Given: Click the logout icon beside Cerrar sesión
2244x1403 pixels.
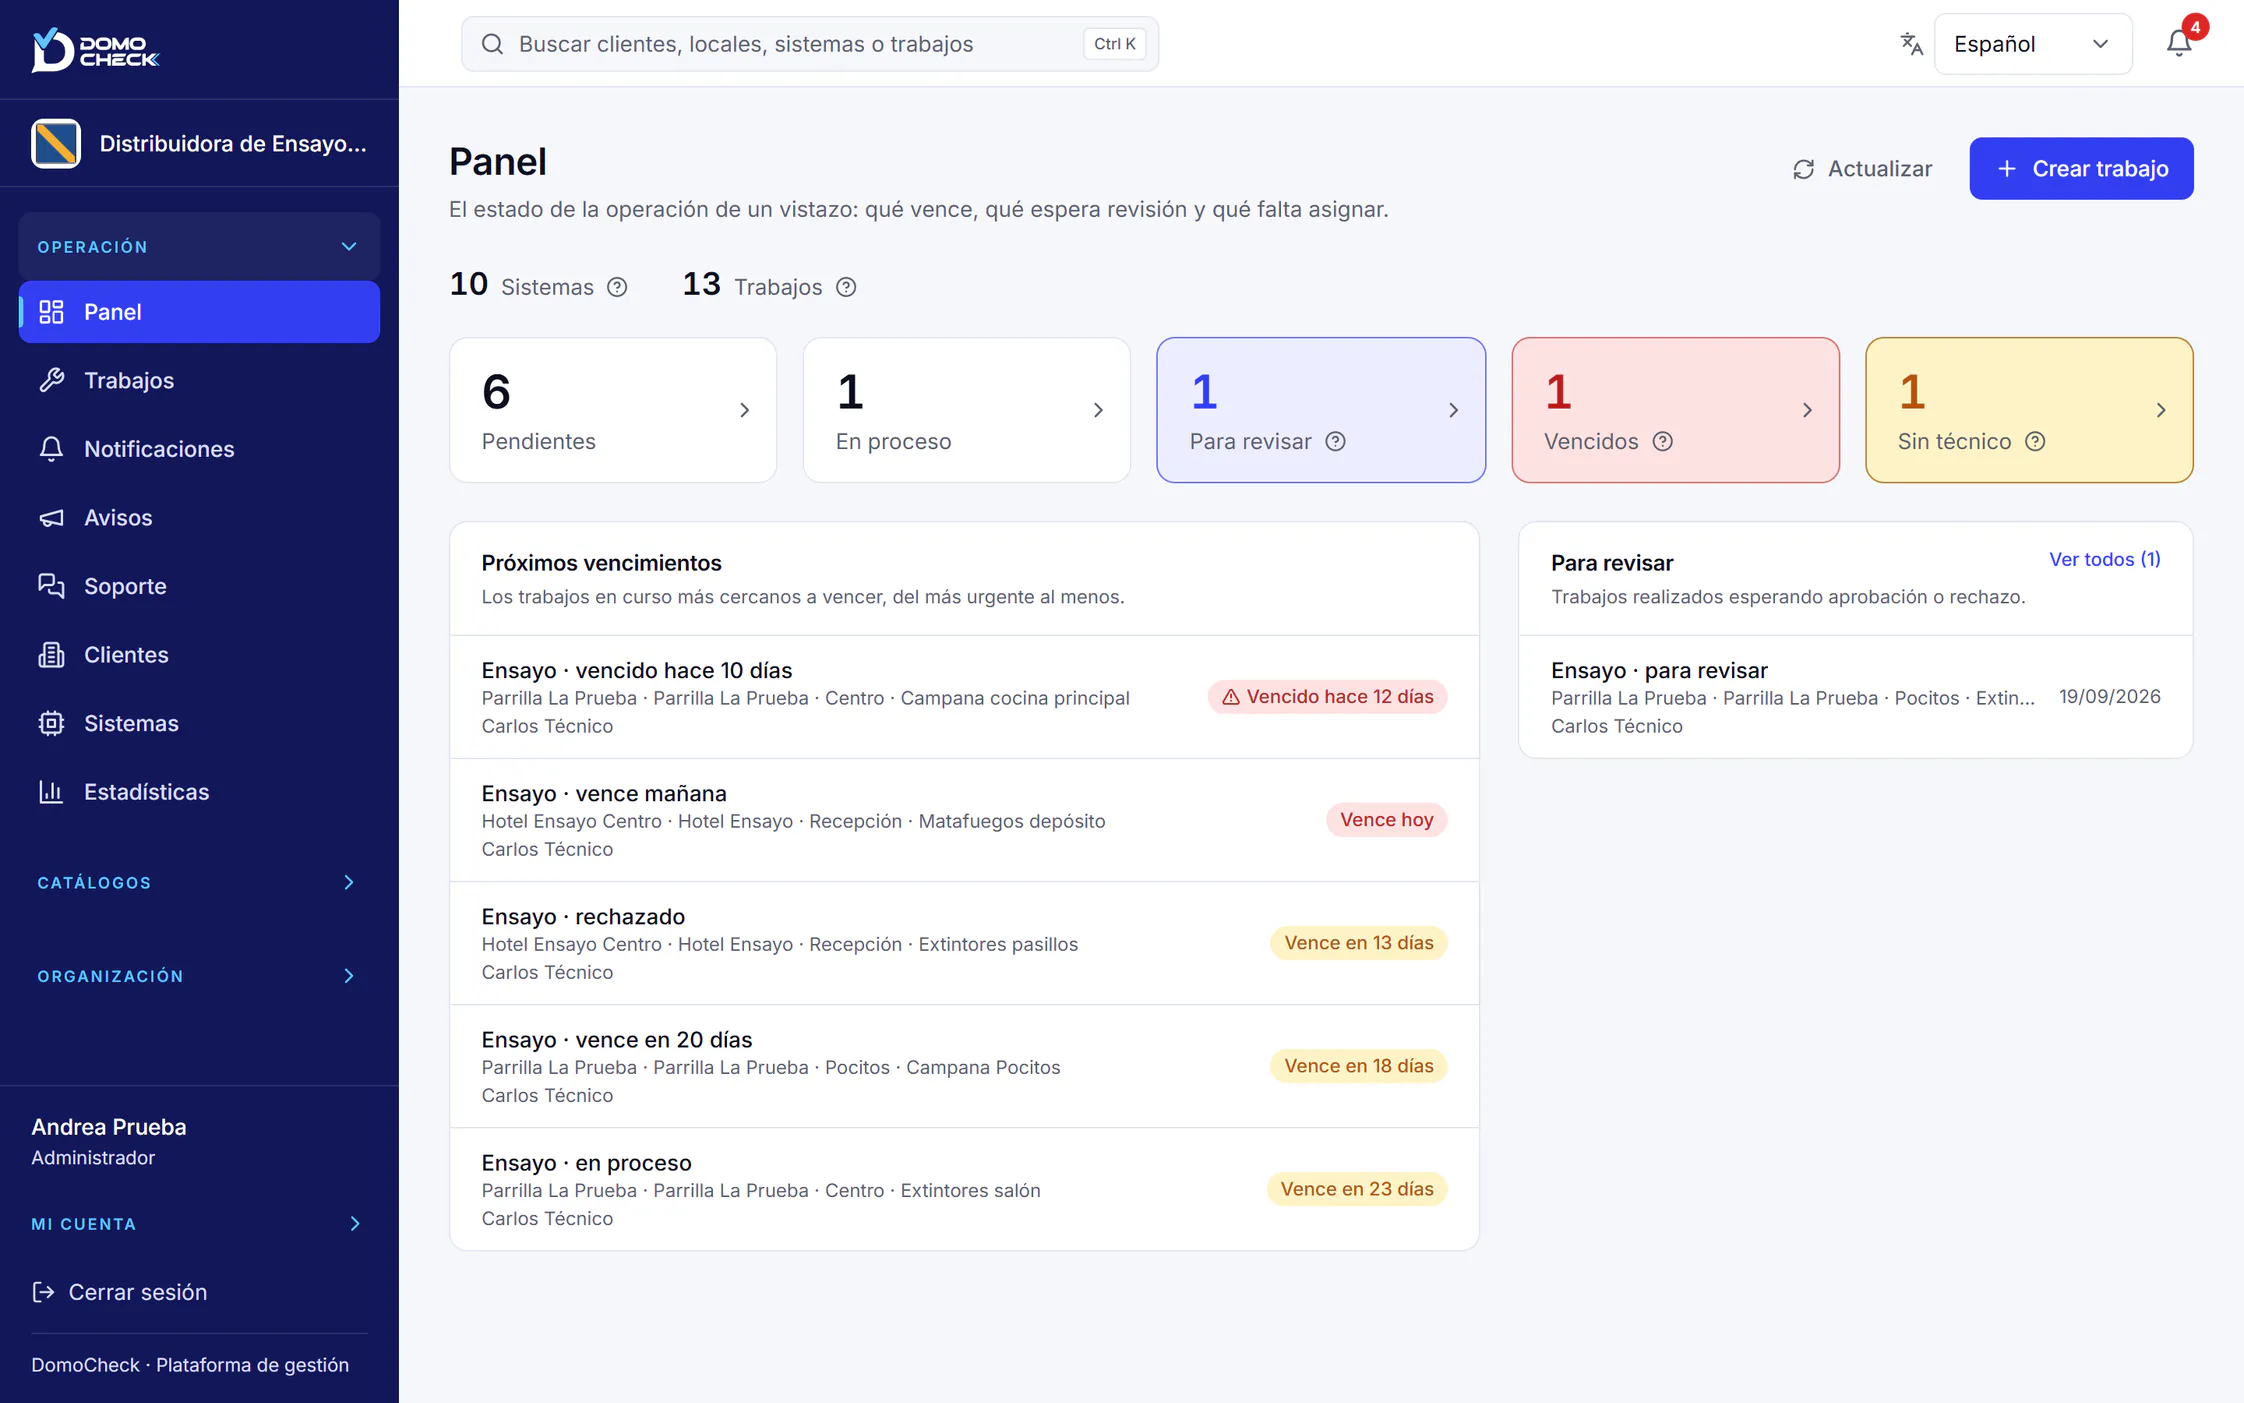Looking at the screenshot, I should 43,1292.
